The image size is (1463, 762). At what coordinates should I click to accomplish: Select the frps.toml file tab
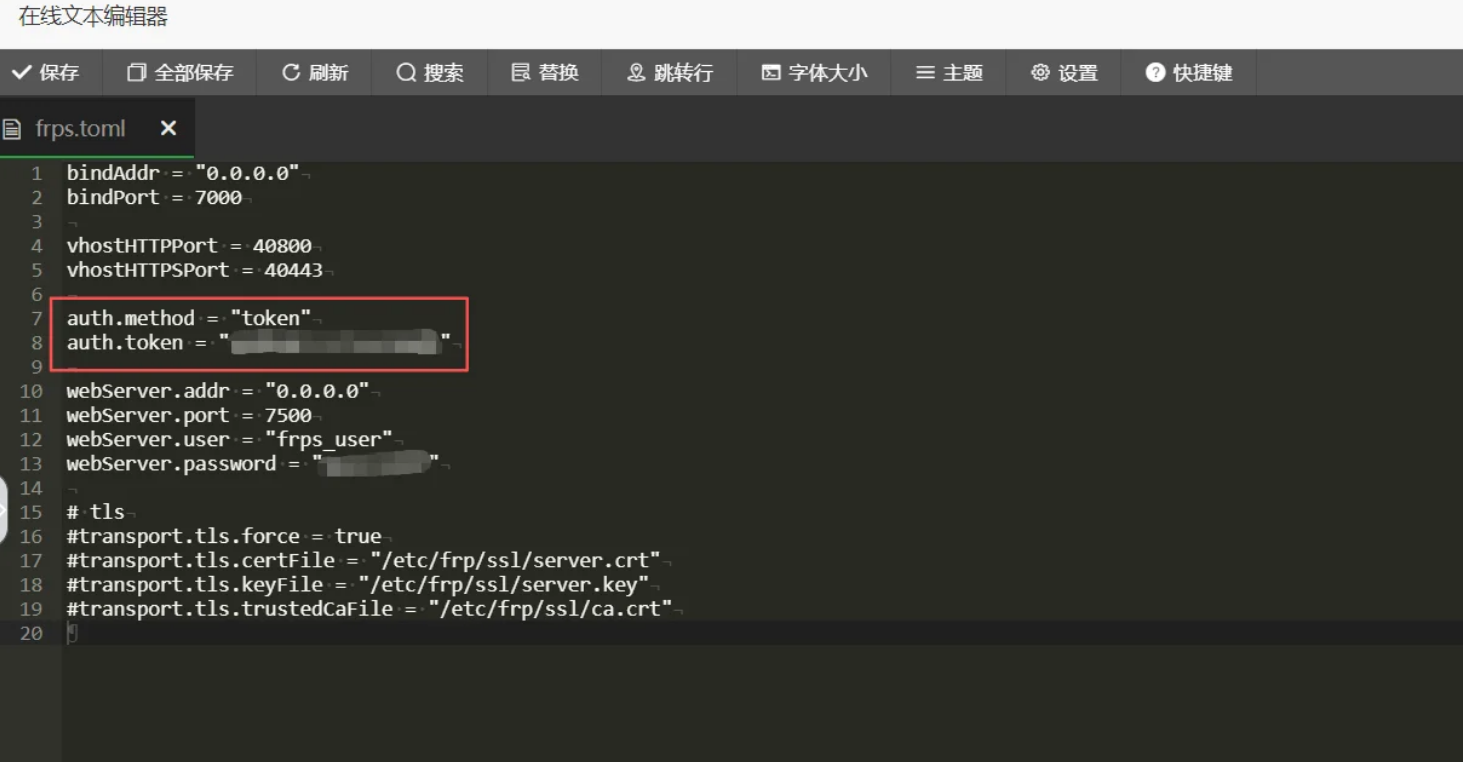click(x=80, y=128)
